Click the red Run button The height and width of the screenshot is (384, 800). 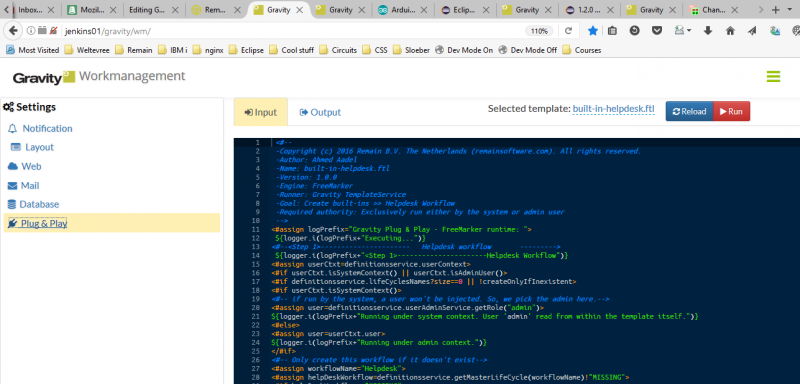pyautogui.click(x=731, y=112)
